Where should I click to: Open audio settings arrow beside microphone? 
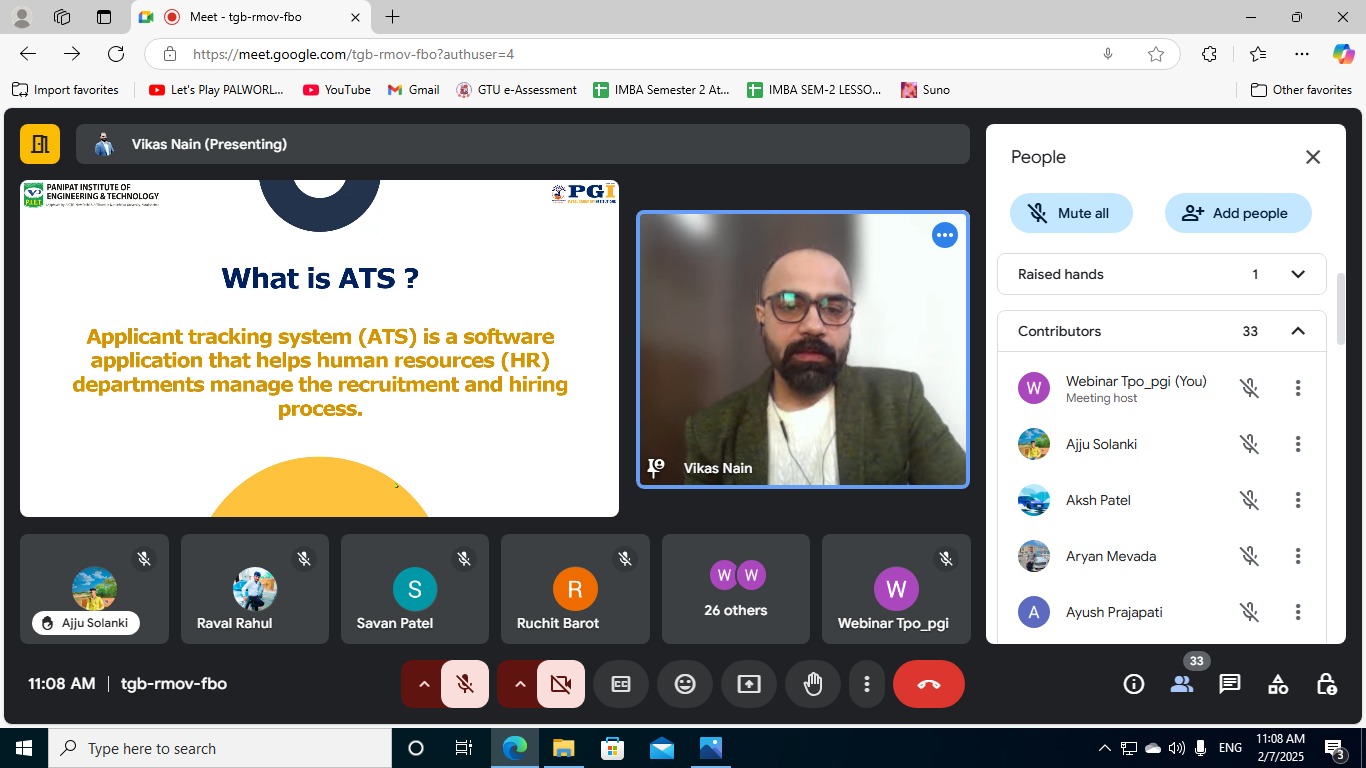click(423, 684)
